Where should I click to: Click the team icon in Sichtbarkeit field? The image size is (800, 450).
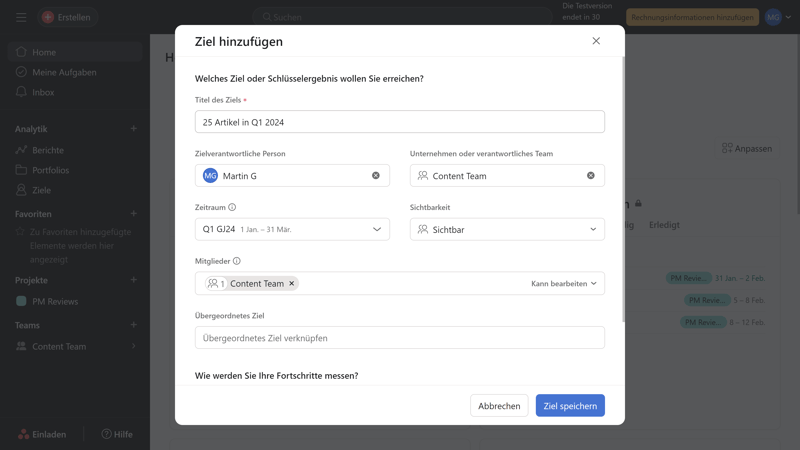(x=422, y=229)
